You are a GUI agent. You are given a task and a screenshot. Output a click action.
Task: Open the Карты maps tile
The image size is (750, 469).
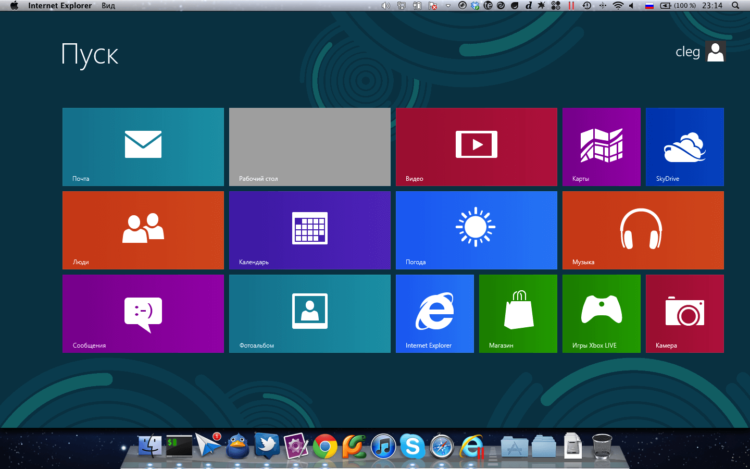click(x=601, y=147)
